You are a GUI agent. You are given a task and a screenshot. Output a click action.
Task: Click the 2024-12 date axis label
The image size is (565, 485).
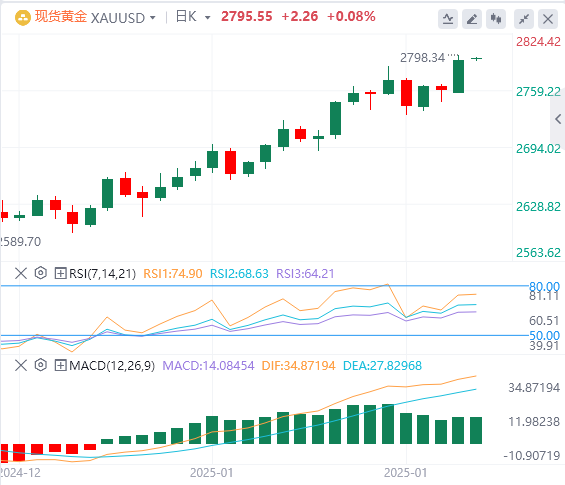(21, 472)
